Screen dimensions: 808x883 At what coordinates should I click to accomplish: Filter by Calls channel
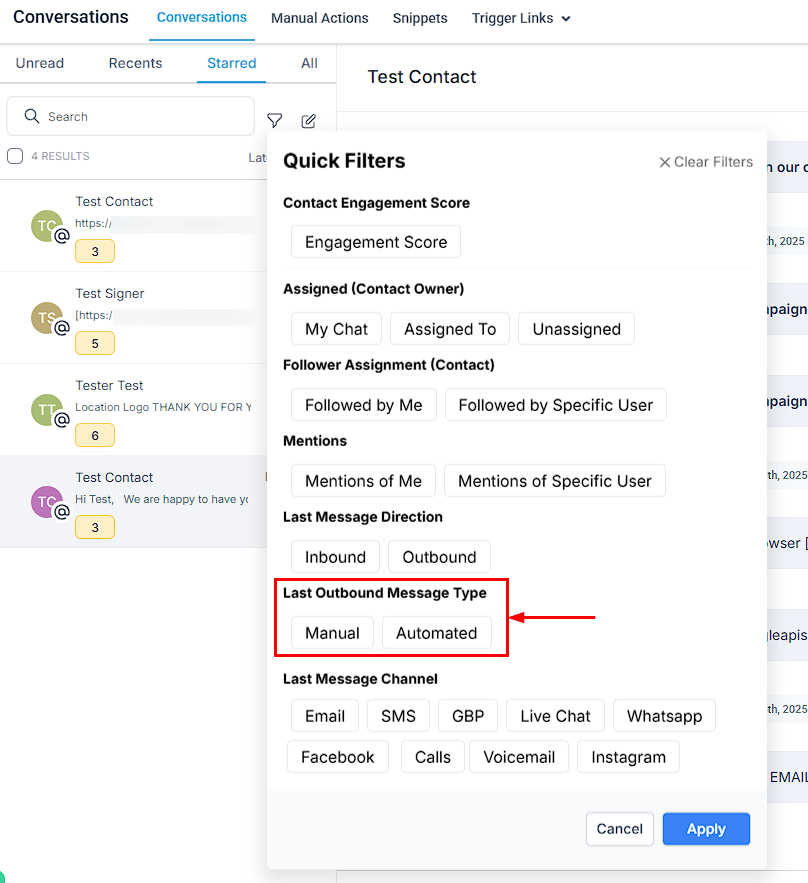[432, 757]
